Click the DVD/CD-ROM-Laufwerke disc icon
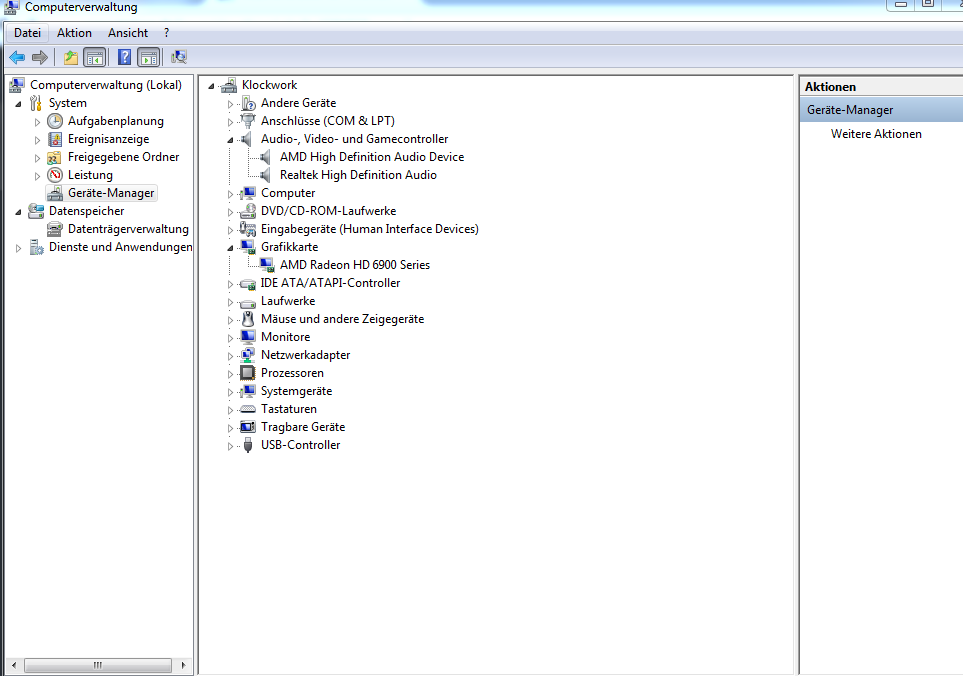963x676 pixels. [x=248, y=211]
